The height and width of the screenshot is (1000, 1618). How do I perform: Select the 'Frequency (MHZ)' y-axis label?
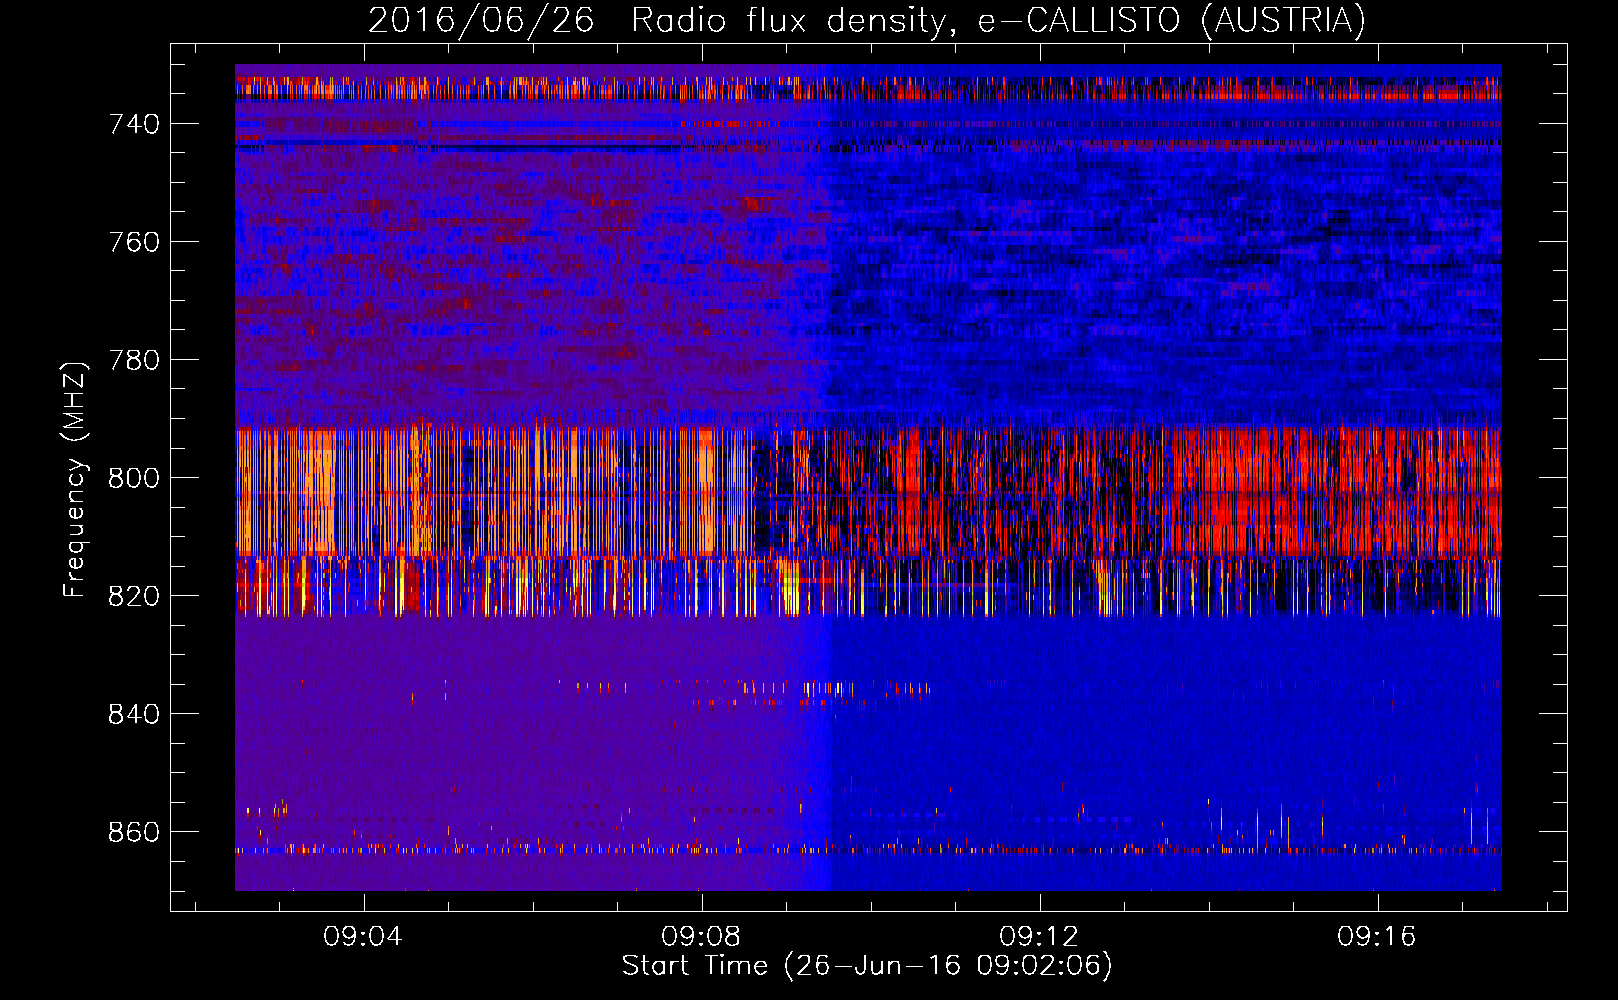point(75,479)
